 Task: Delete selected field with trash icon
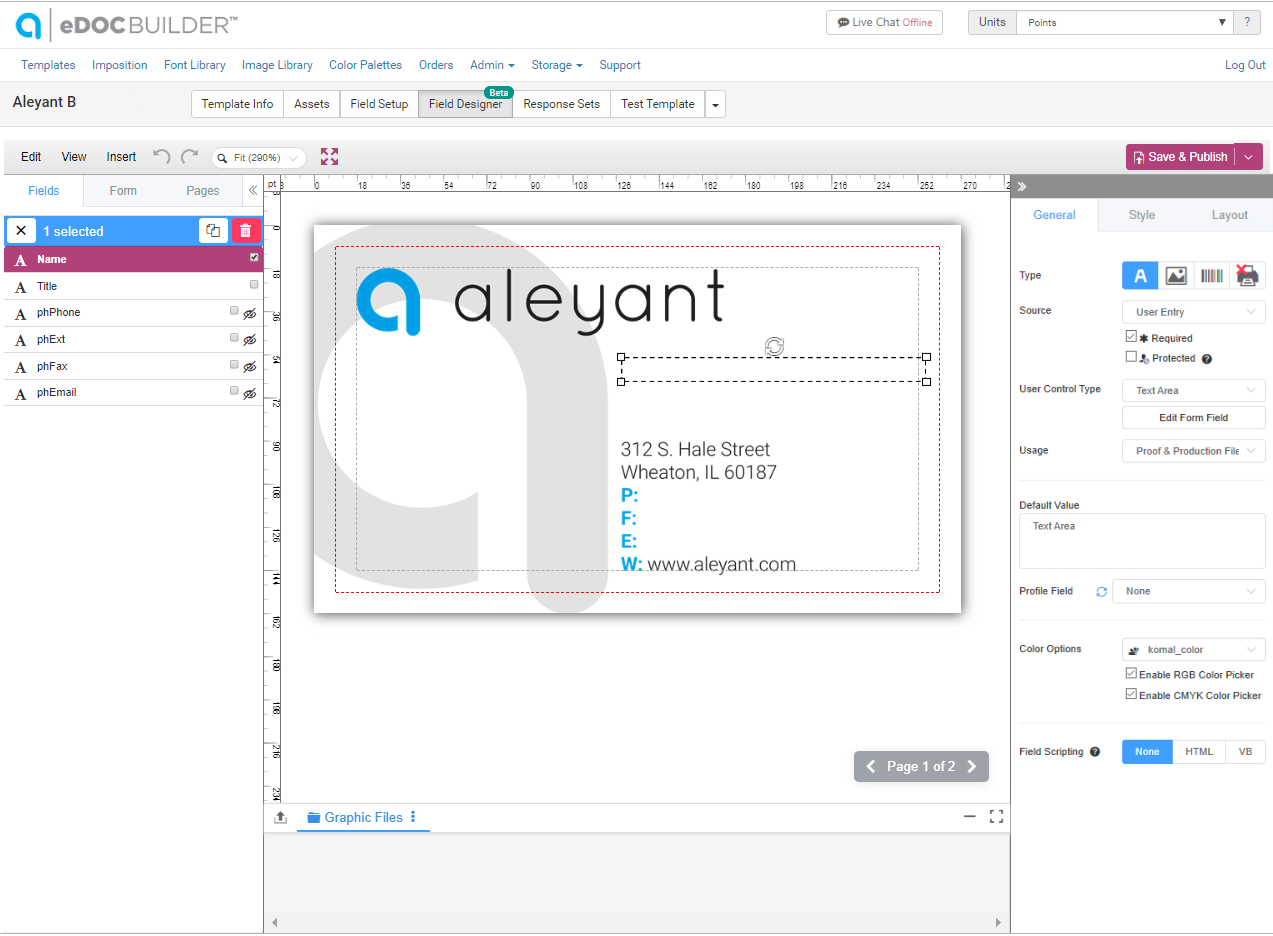pos(246,231)
